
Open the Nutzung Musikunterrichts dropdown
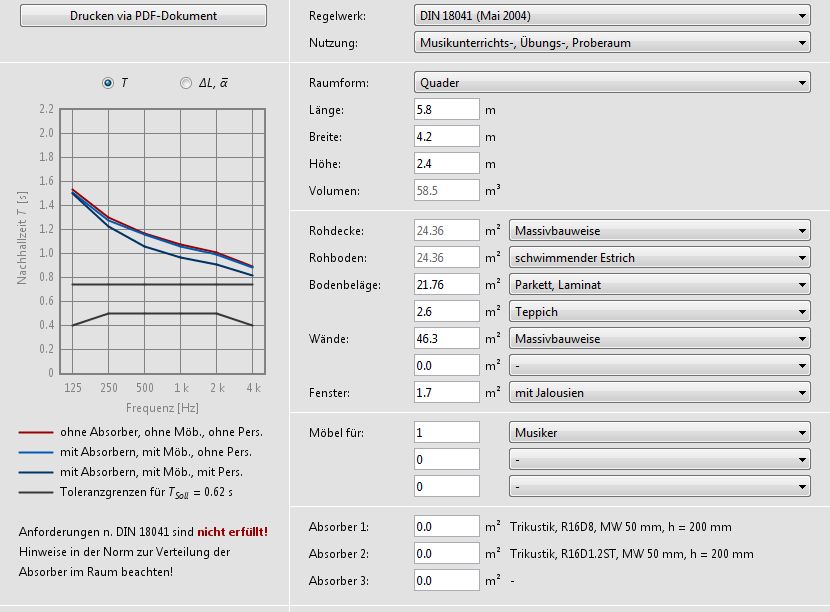pos(612,43)
